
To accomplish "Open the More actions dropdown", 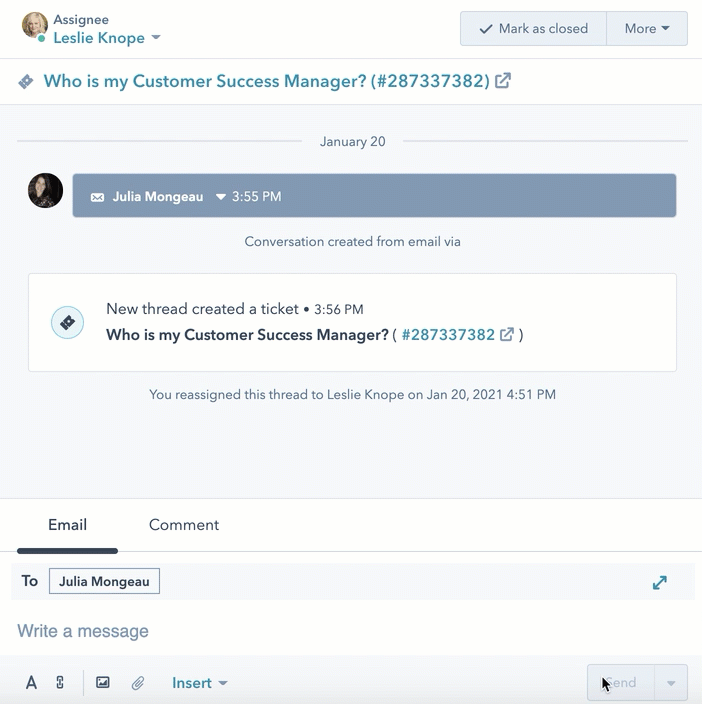I will coord(646,29).
